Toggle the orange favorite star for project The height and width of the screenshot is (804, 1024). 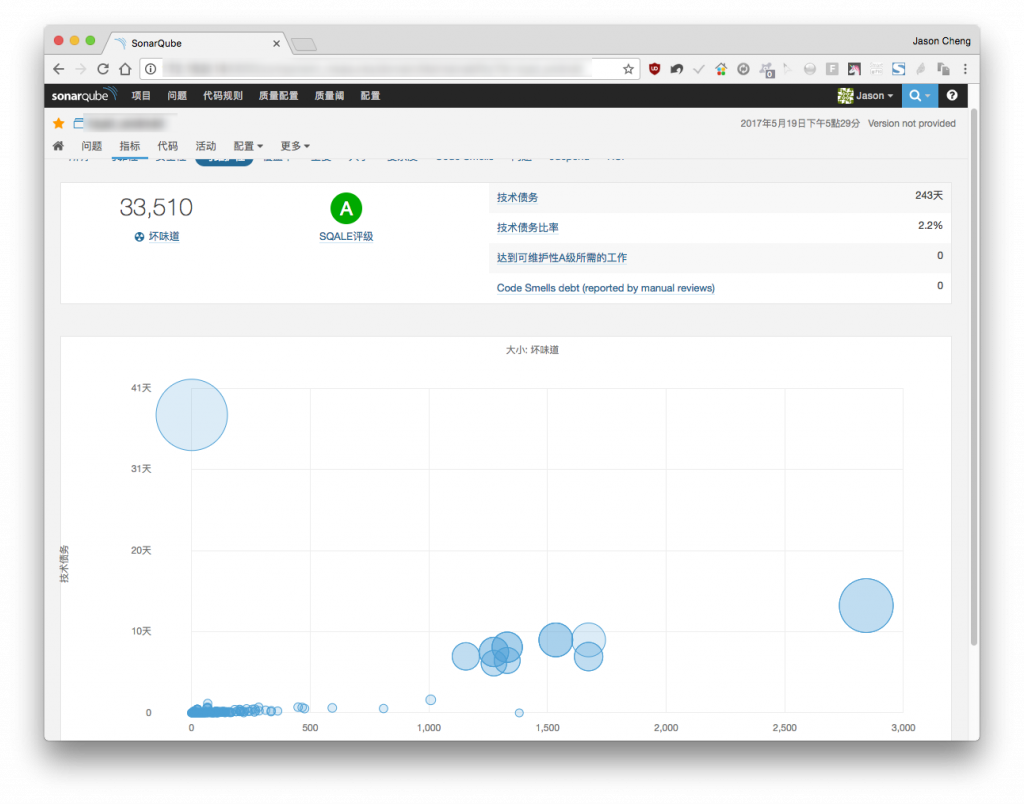pyautogui.click(x=59, y=123)
